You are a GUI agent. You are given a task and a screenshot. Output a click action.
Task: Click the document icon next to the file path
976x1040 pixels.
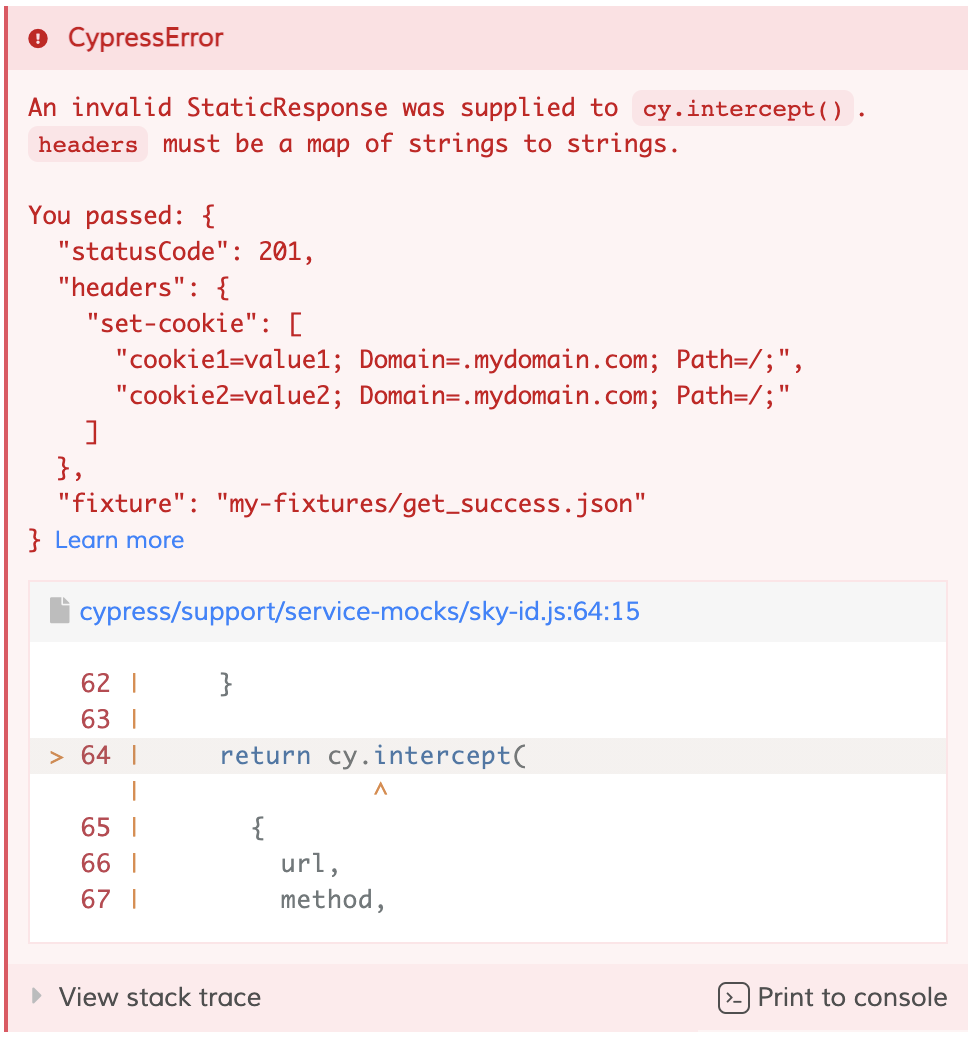click(58, 610)
